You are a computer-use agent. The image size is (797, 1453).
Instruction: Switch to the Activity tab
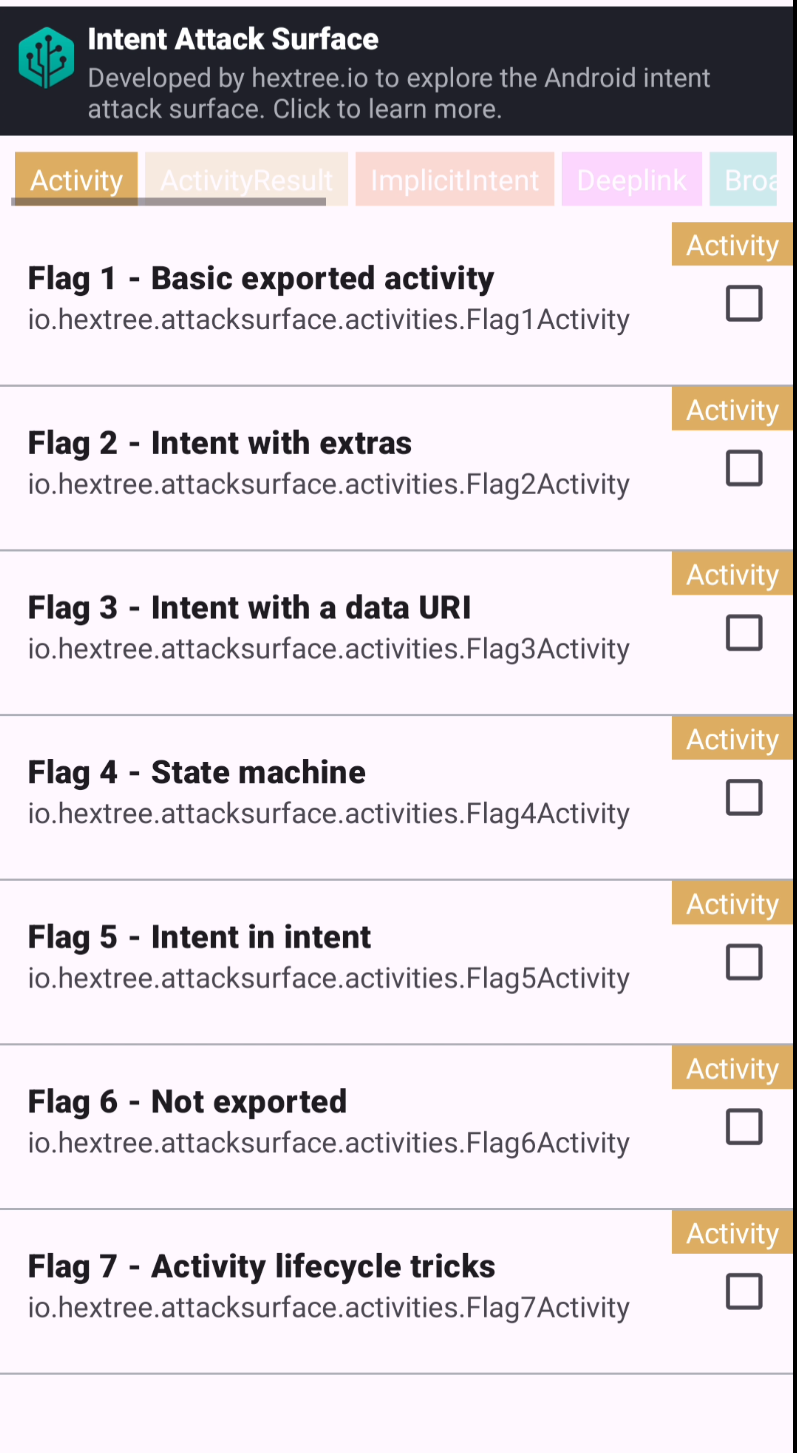[x=76, y=180]
